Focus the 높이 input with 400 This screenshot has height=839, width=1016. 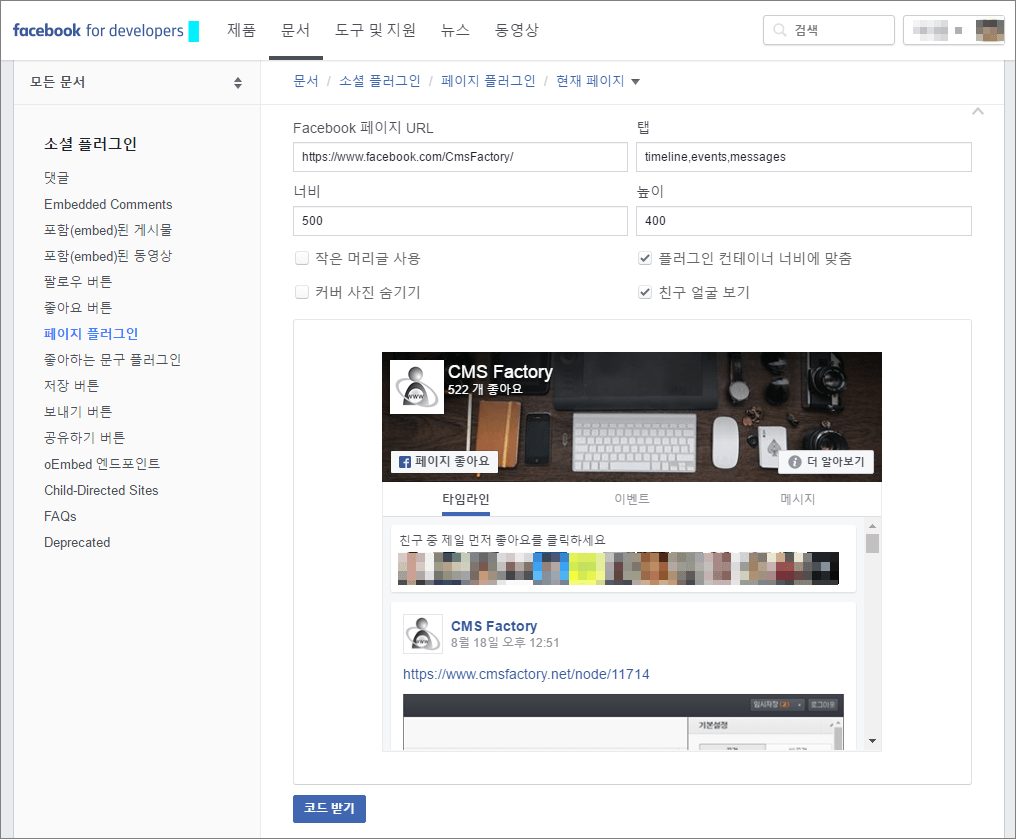click(803, 221)
